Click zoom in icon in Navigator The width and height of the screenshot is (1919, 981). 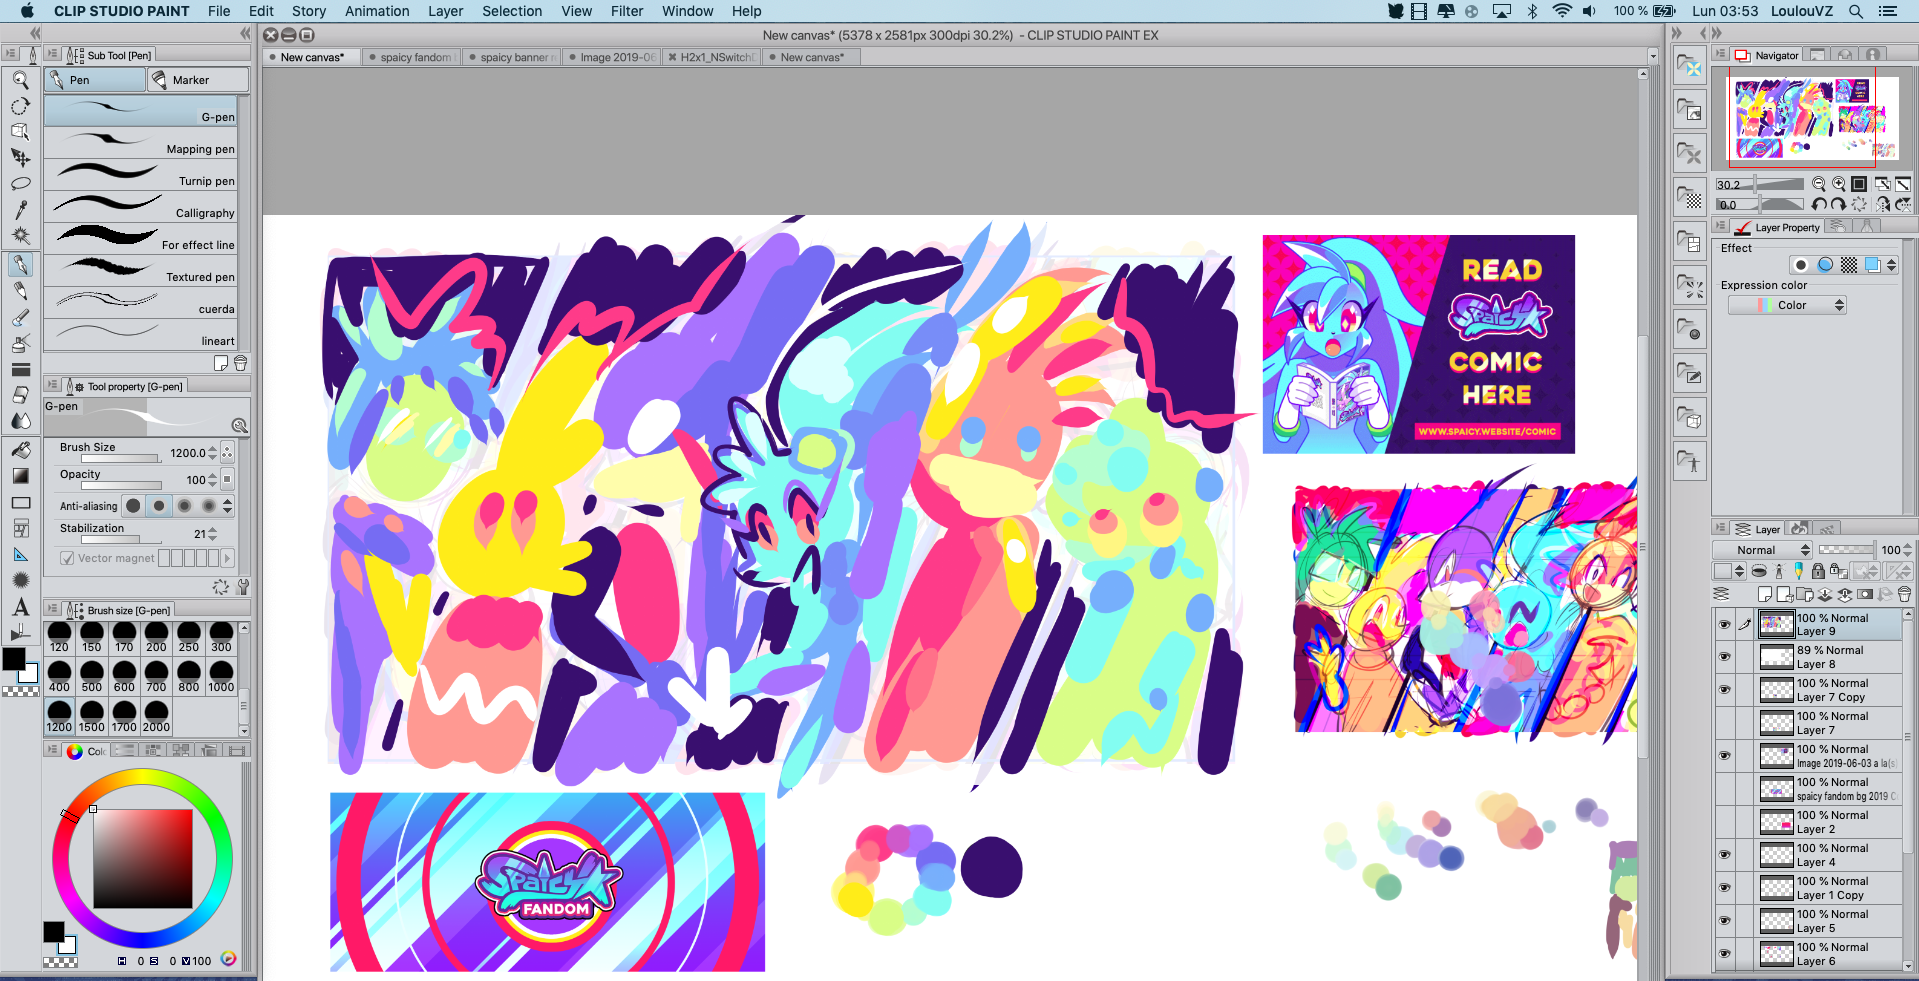coord(1839,185)
